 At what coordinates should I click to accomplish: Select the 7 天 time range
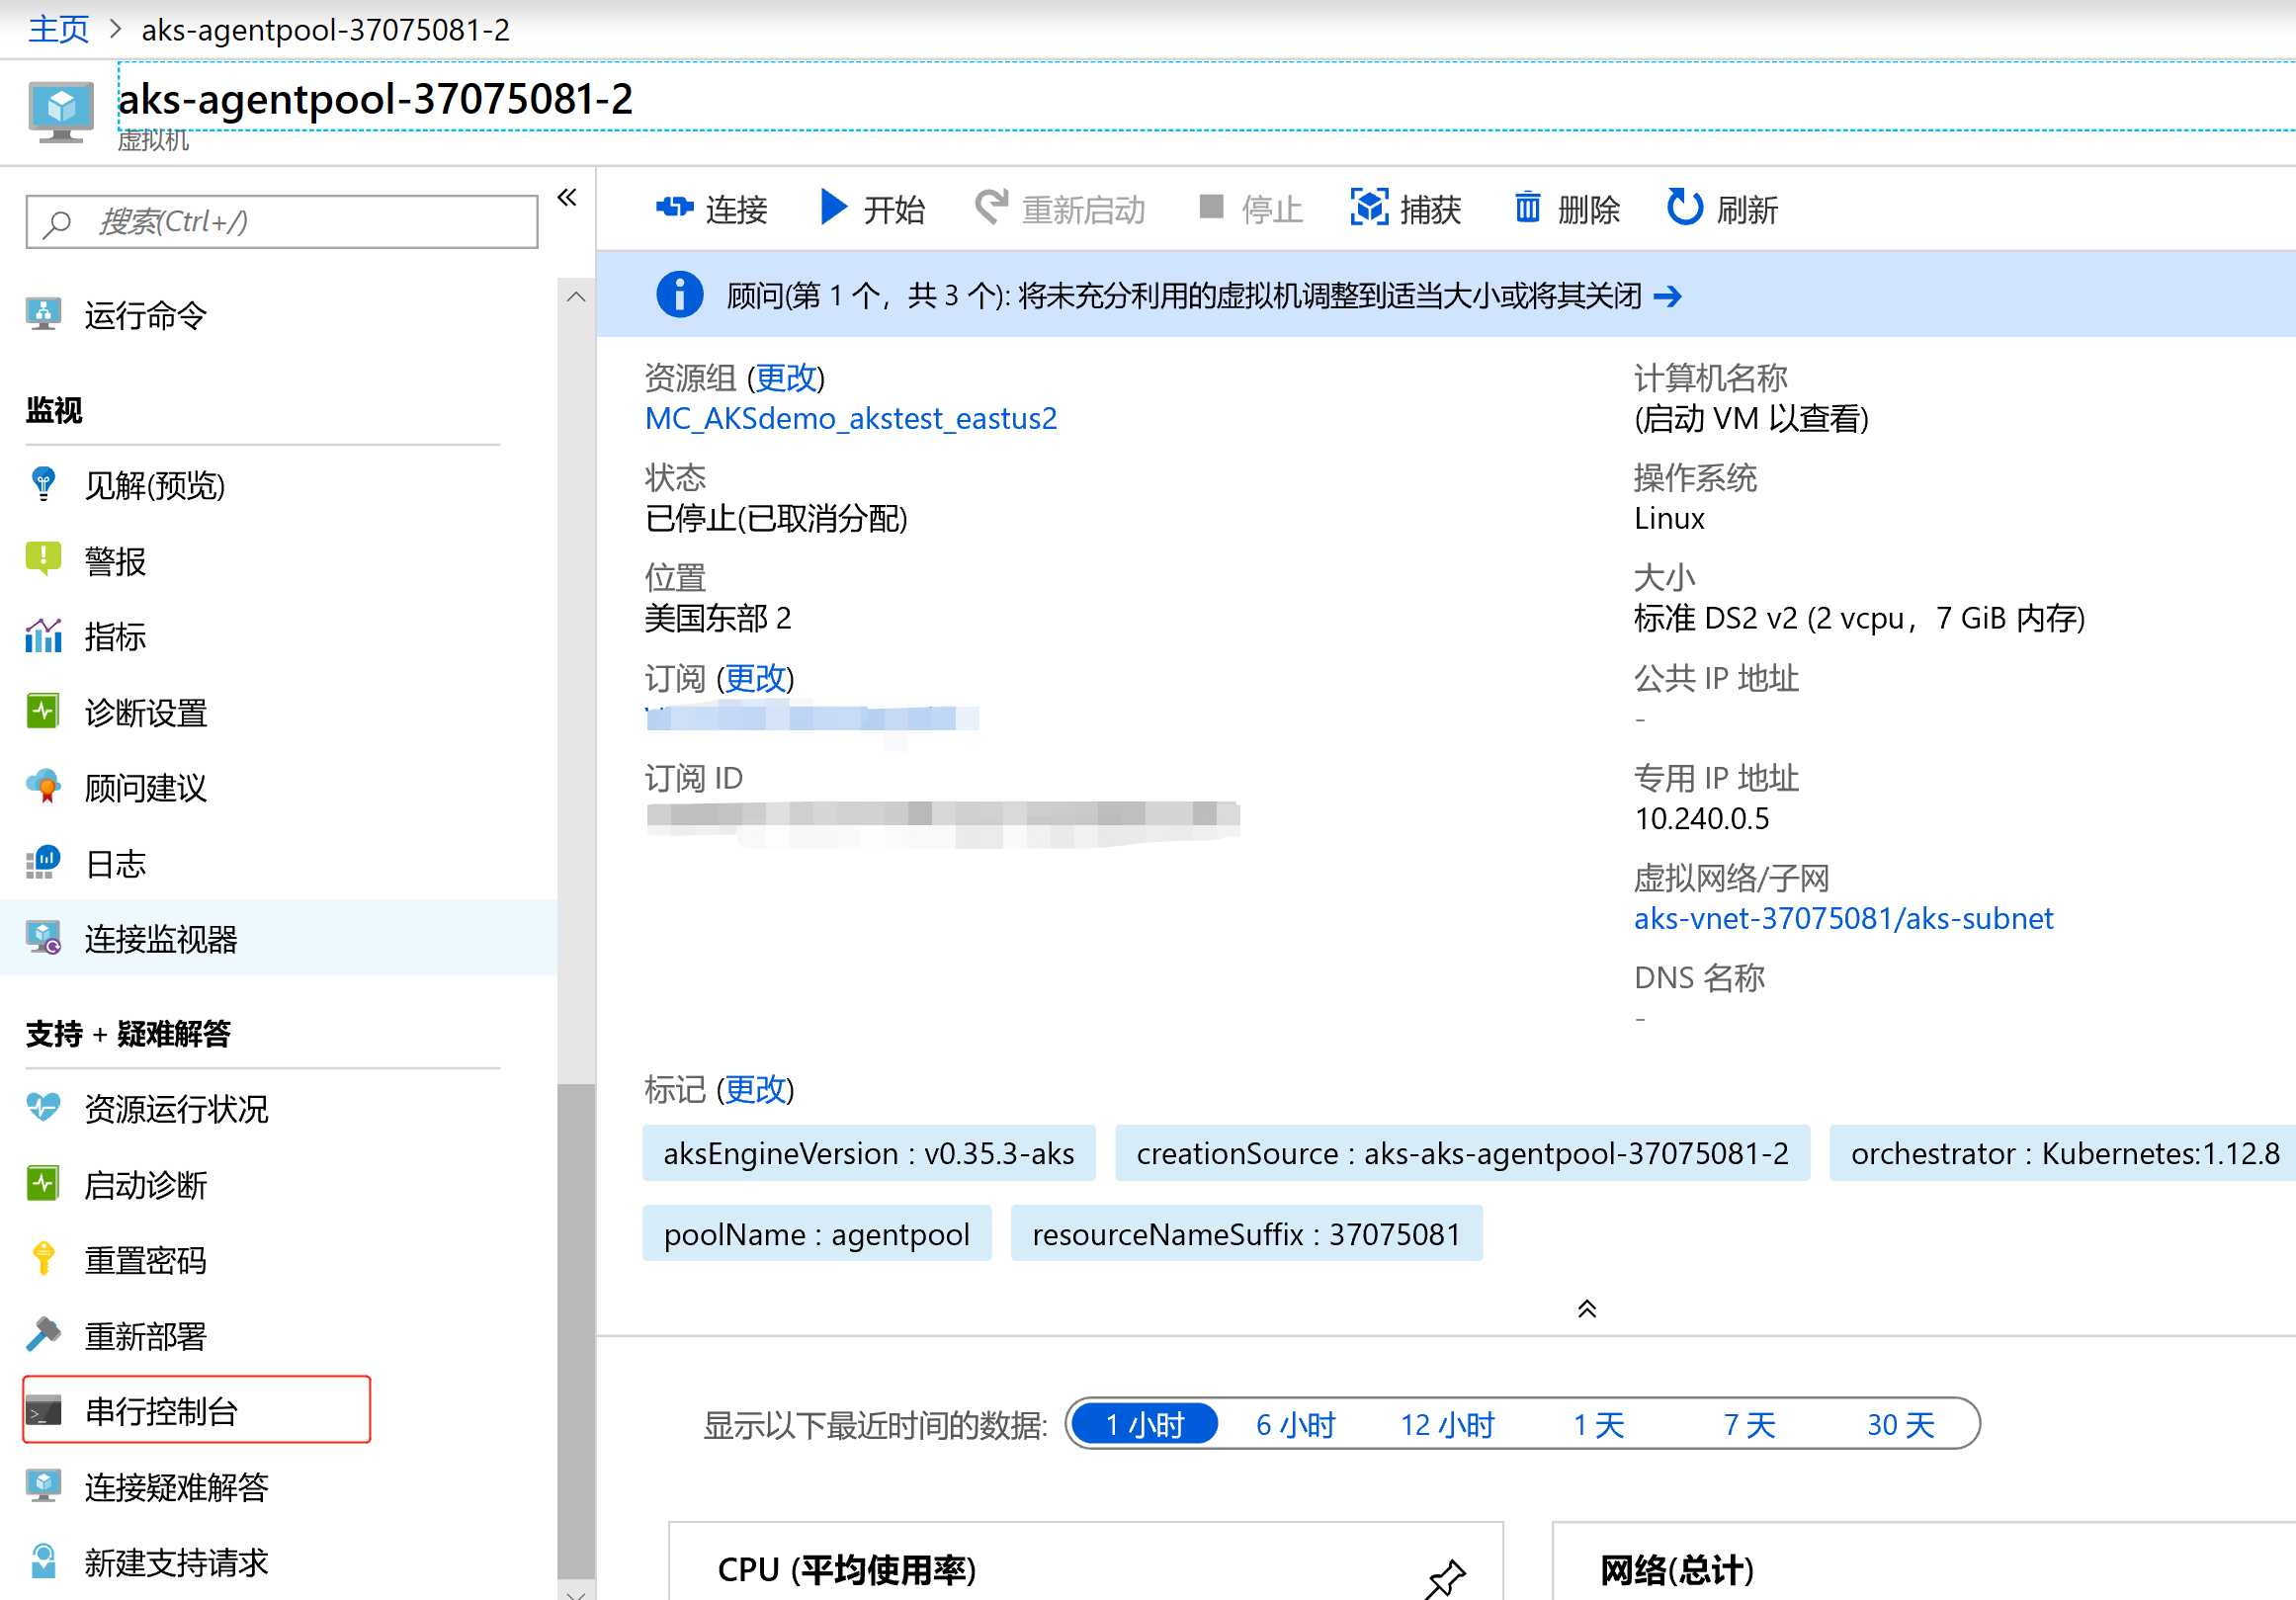1749,1424
